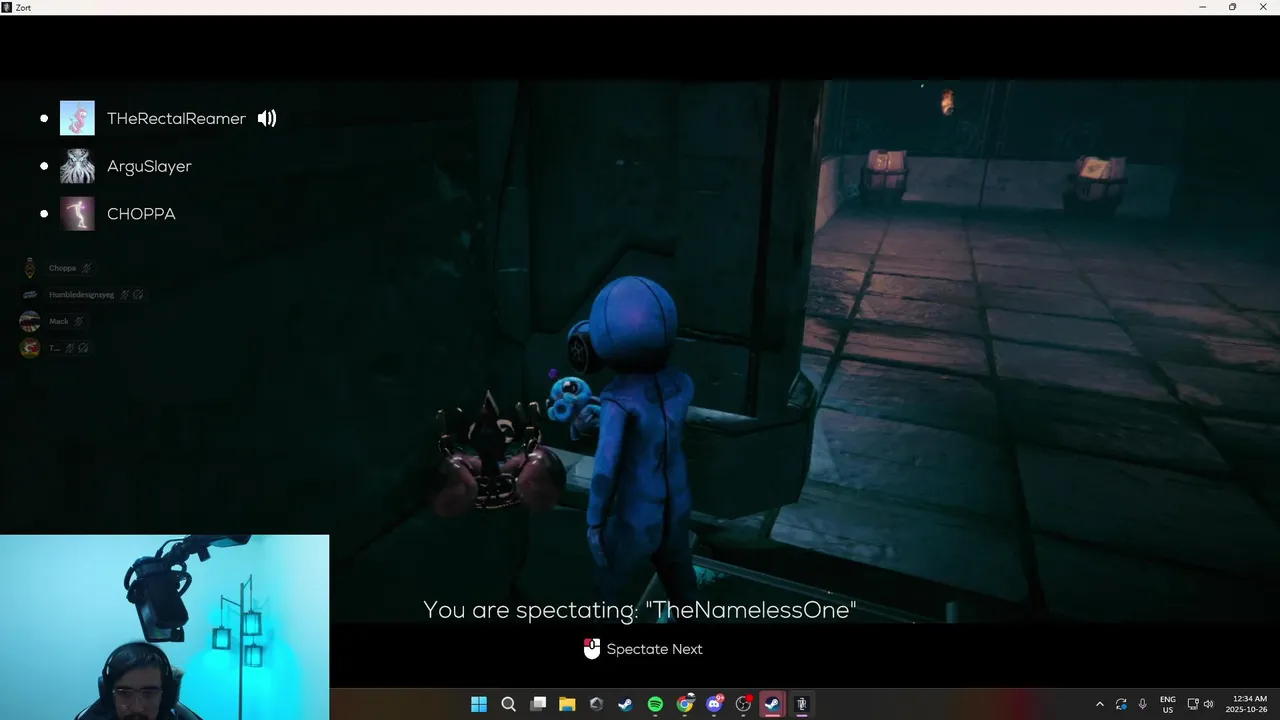Switch to the Zort taskbar icon
The height and width of the screenshot is (720, 1280).
point(801,704)
